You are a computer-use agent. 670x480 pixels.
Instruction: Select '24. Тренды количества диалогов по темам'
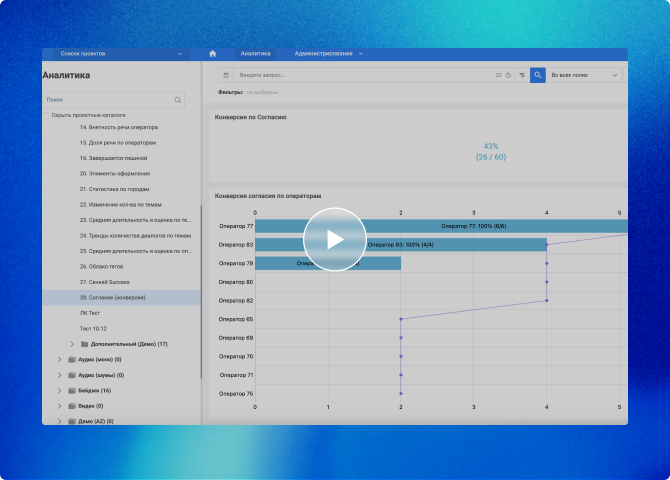point(135,236)
